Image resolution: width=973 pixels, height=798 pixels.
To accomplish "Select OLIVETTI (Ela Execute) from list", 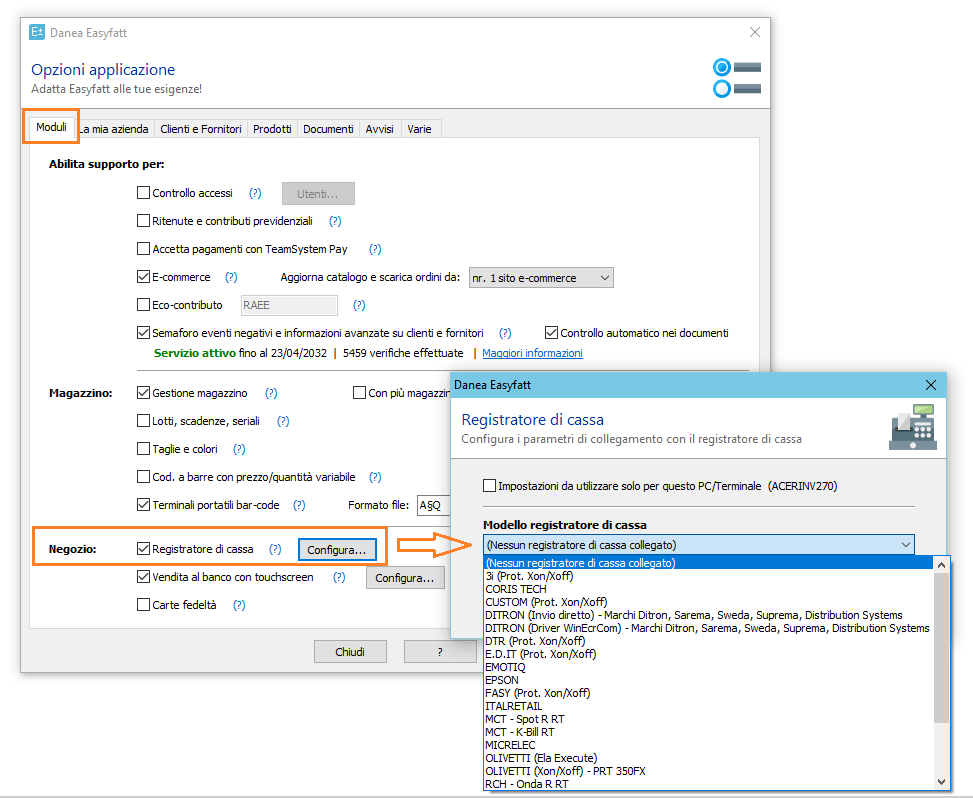I will [x=708, y=758].
